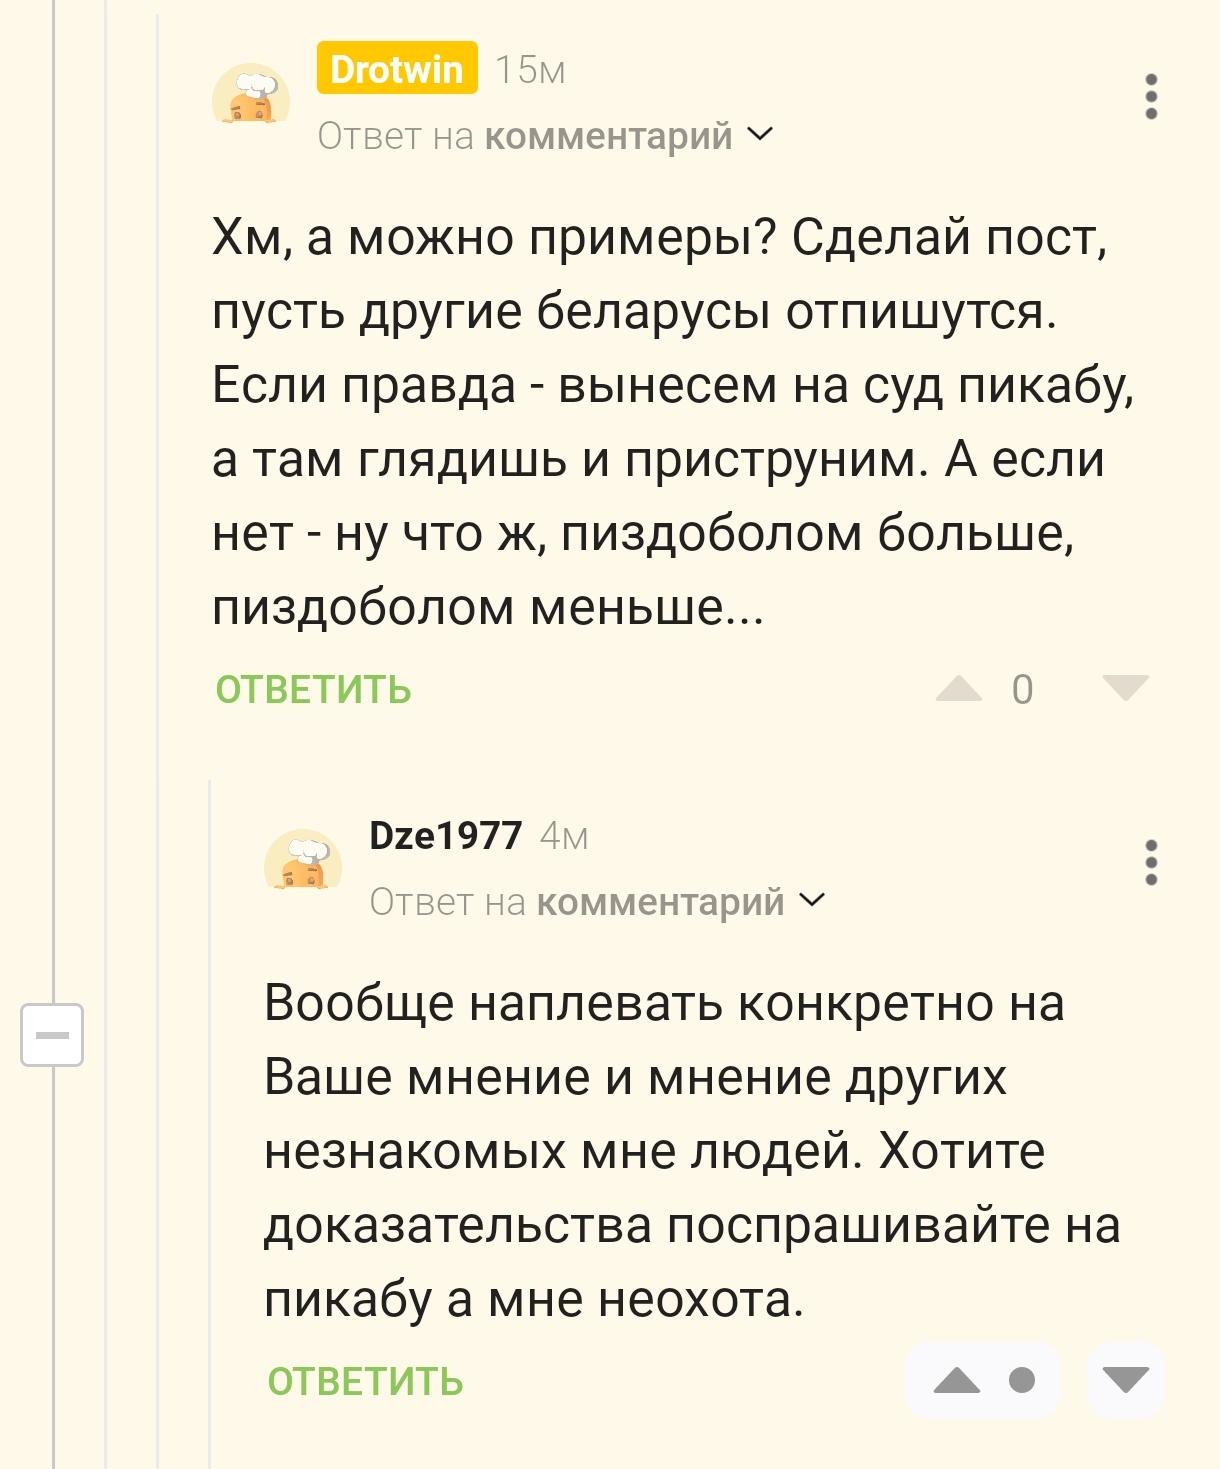This screenshot has height=1469, width=1220.
Task: Expand parent comment chevron under Drotwin
Action: click(760, 134)
